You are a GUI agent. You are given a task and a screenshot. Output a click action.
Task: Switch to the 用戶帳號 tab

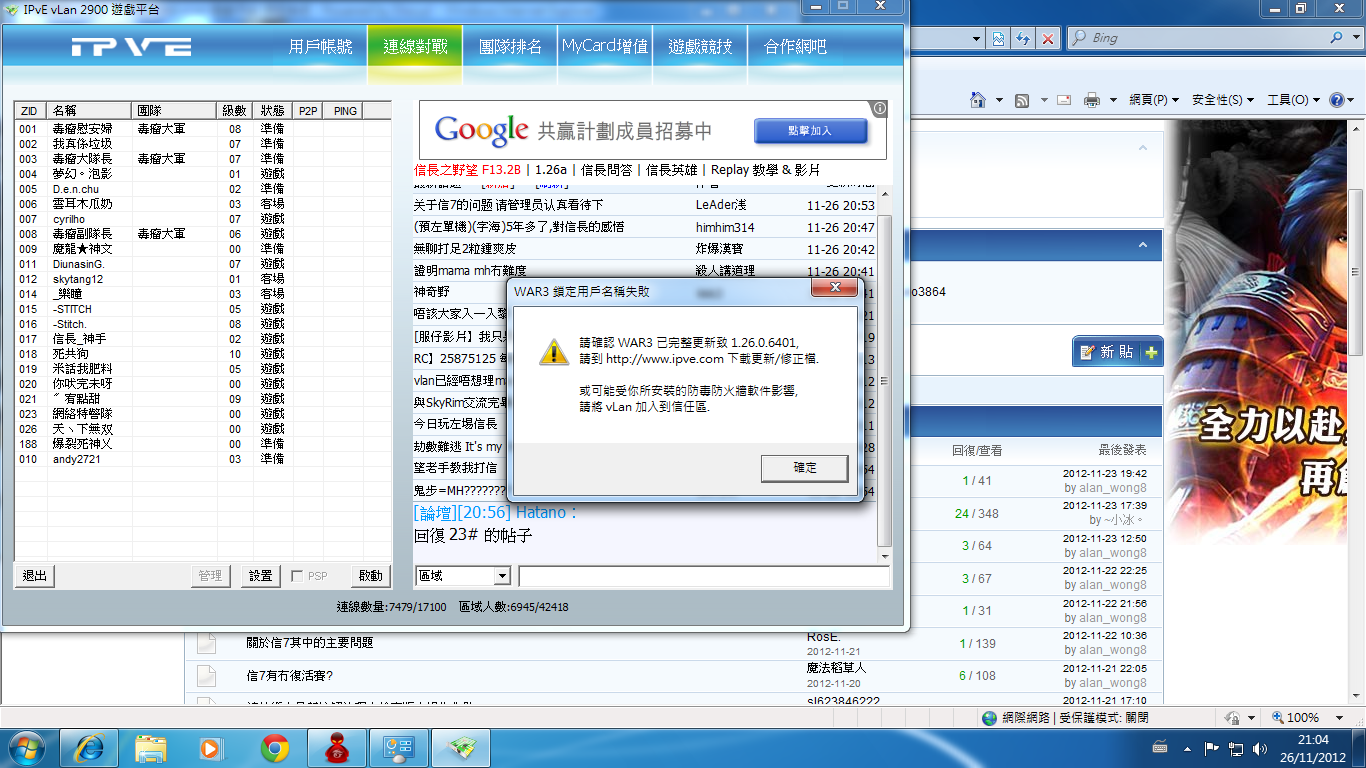320,47
